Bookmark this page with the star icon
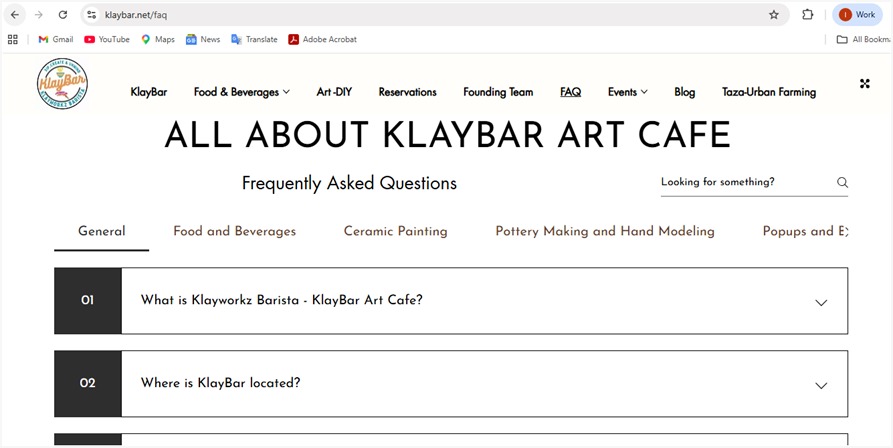Image resolution: width=893 pixels, height=448 pixels. pyautogui.click(x=773, y=15)
